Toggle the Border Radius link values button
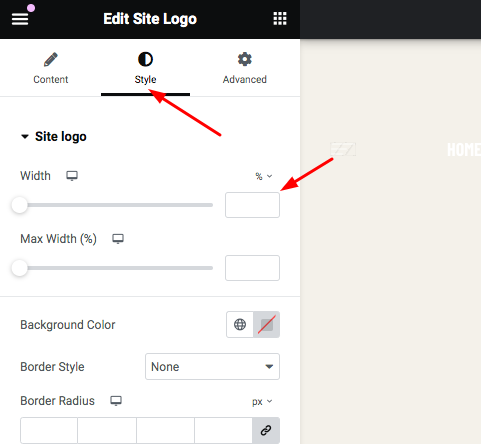Viewport: 481px width, 444px height. coord(266,430)
